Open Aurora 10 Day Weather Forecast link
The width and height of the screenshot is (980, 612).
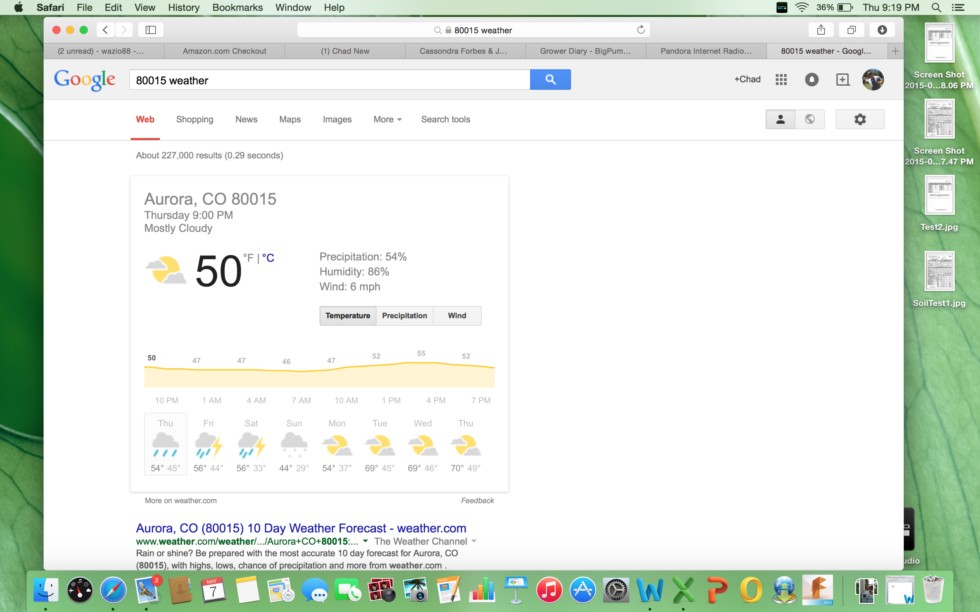tap(301, 528)
